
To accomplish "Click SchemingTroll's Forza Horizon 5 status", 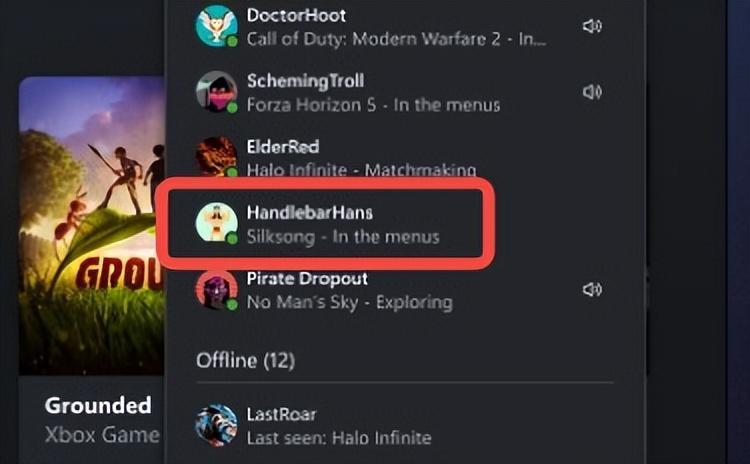I will (374, 105).
